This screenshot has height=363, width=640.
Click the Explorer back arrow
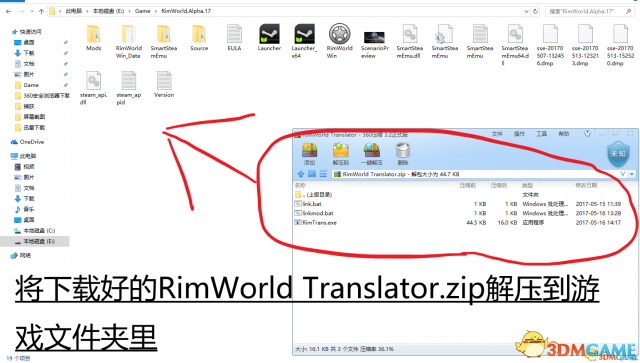(x=9, y=11)
